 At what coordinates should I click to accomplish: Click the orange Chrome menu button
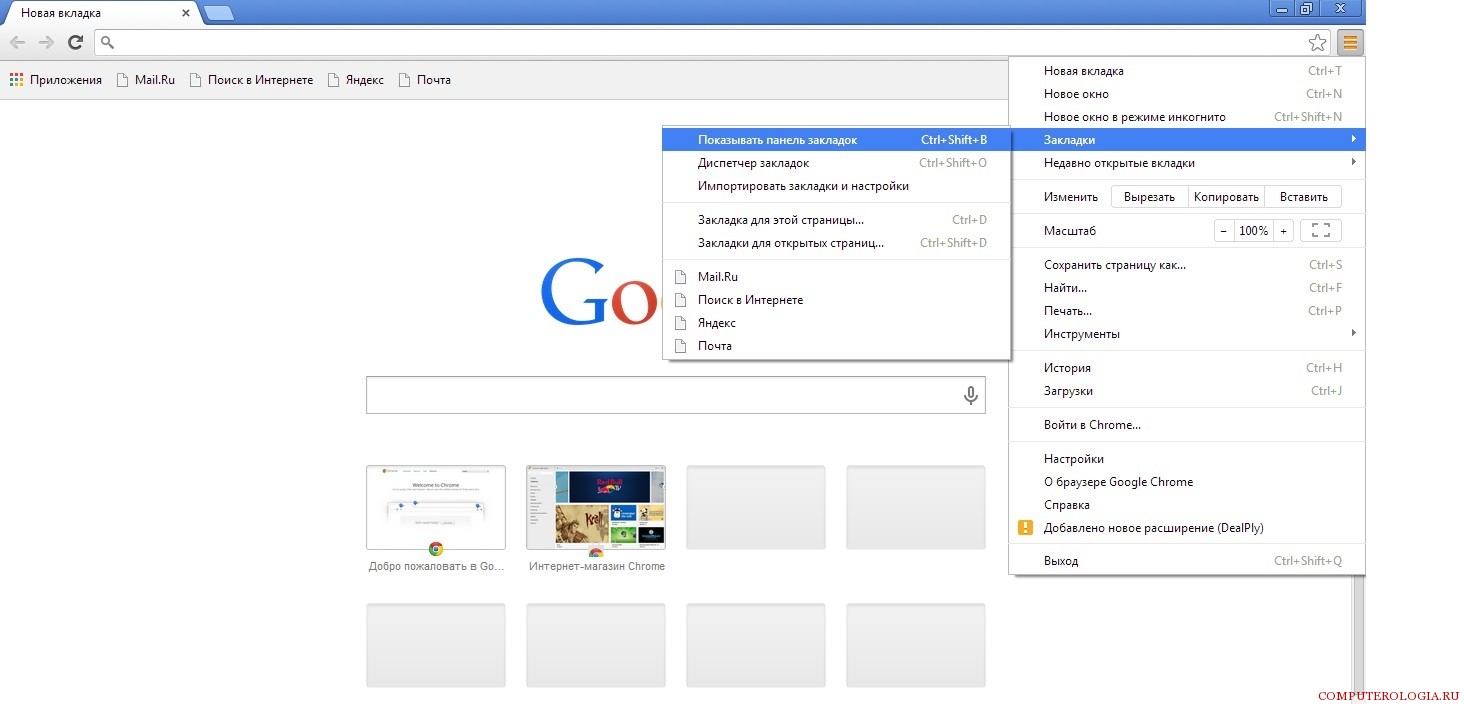click(1350, 42)
